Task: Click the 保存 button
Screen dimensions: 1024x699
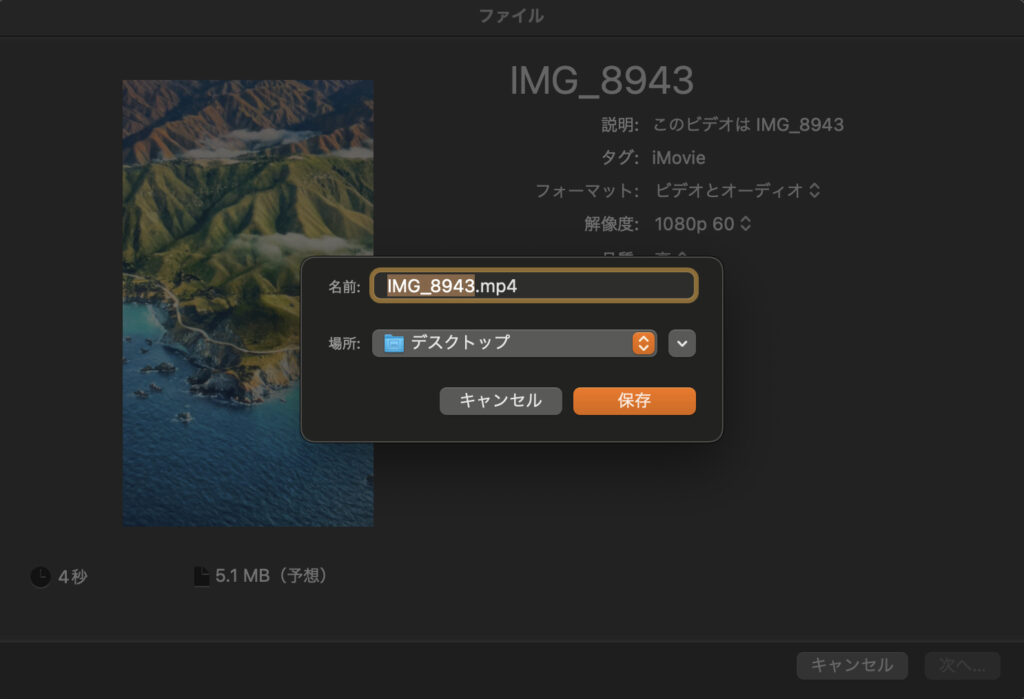Action: click(634, 401)
